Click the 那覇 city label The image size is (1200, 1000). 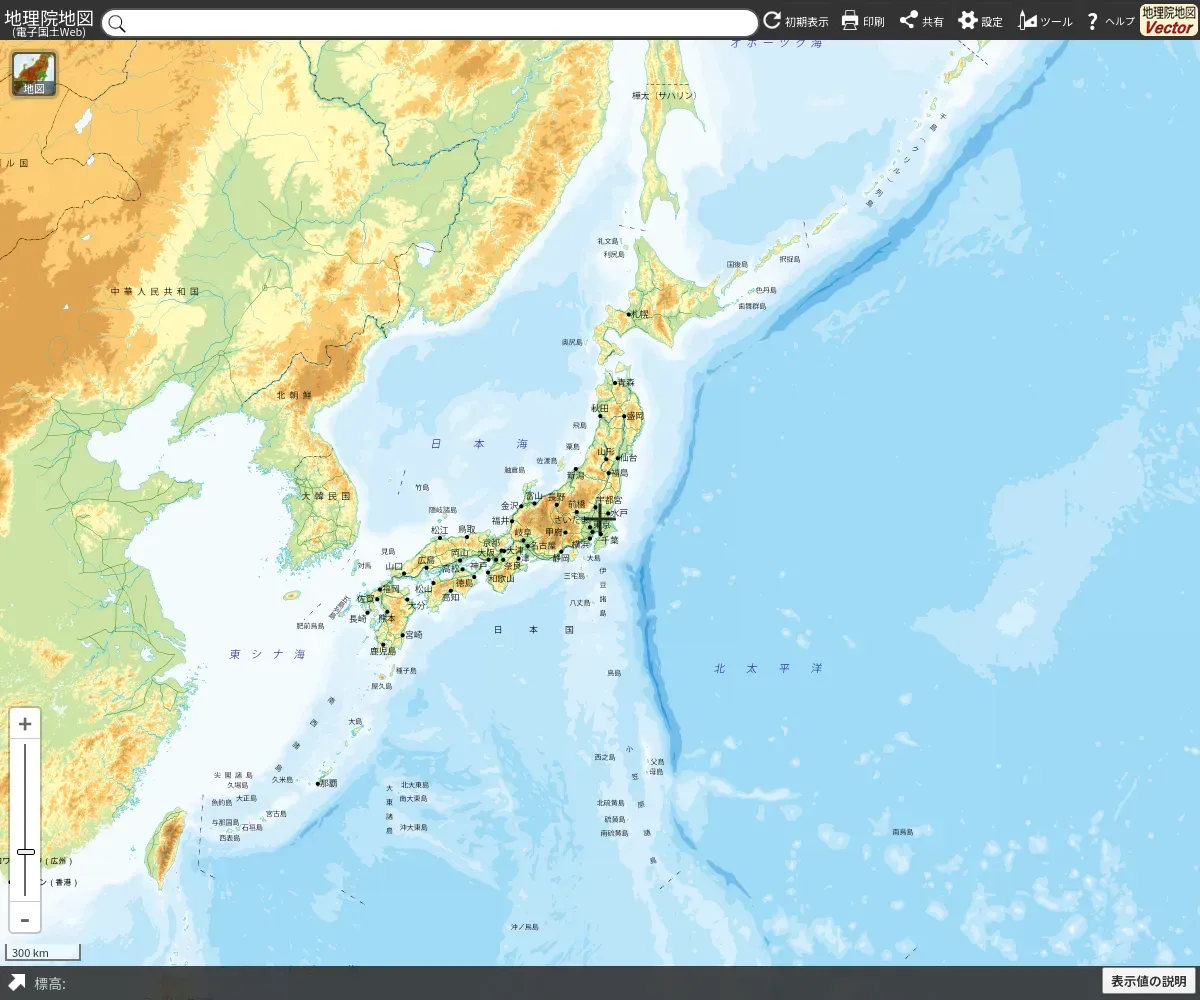click(x=328, y=783)
